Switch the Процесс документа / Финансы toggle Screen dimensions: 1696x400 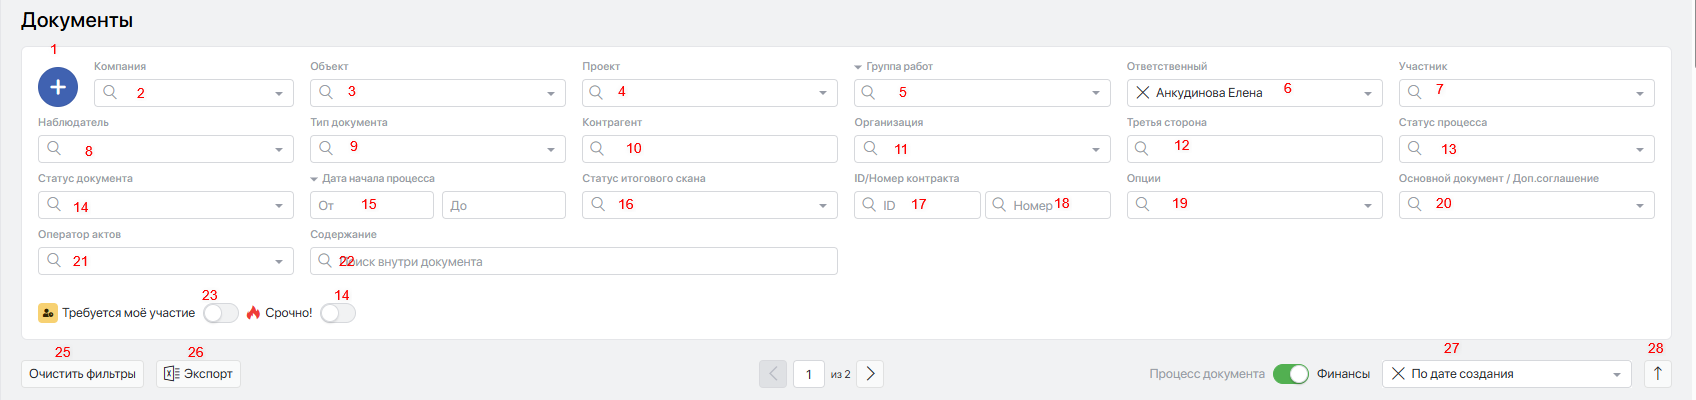[1291, 374]
